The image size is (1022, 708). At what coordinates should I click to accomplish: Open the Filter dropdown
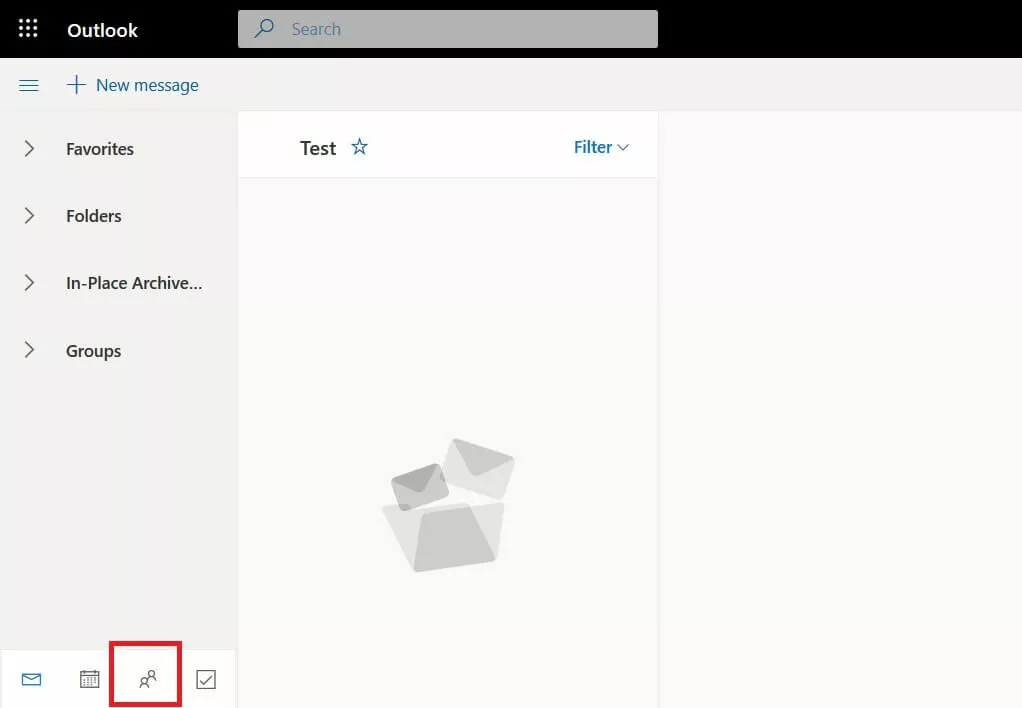(600, 147)
